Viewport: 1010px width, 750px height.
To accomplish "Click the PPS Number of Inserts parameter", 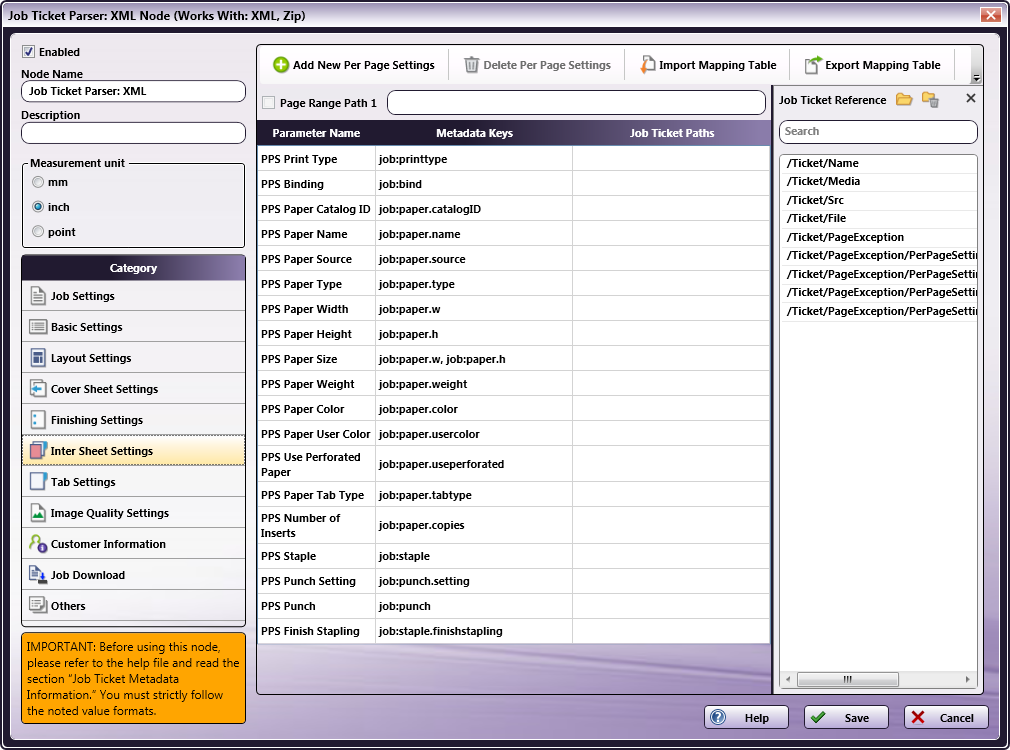I will [x=316, y=525].
